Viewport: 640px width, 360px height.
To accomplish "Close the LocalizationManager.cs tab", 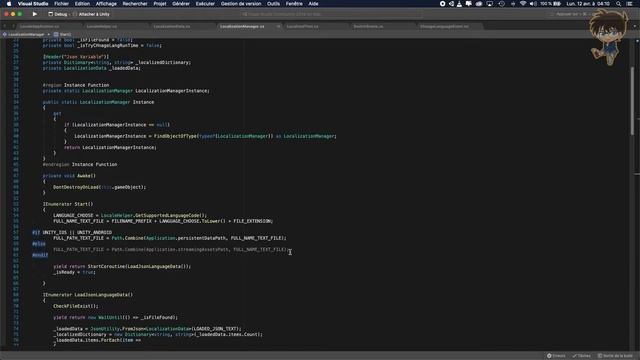I will point(278,27).
